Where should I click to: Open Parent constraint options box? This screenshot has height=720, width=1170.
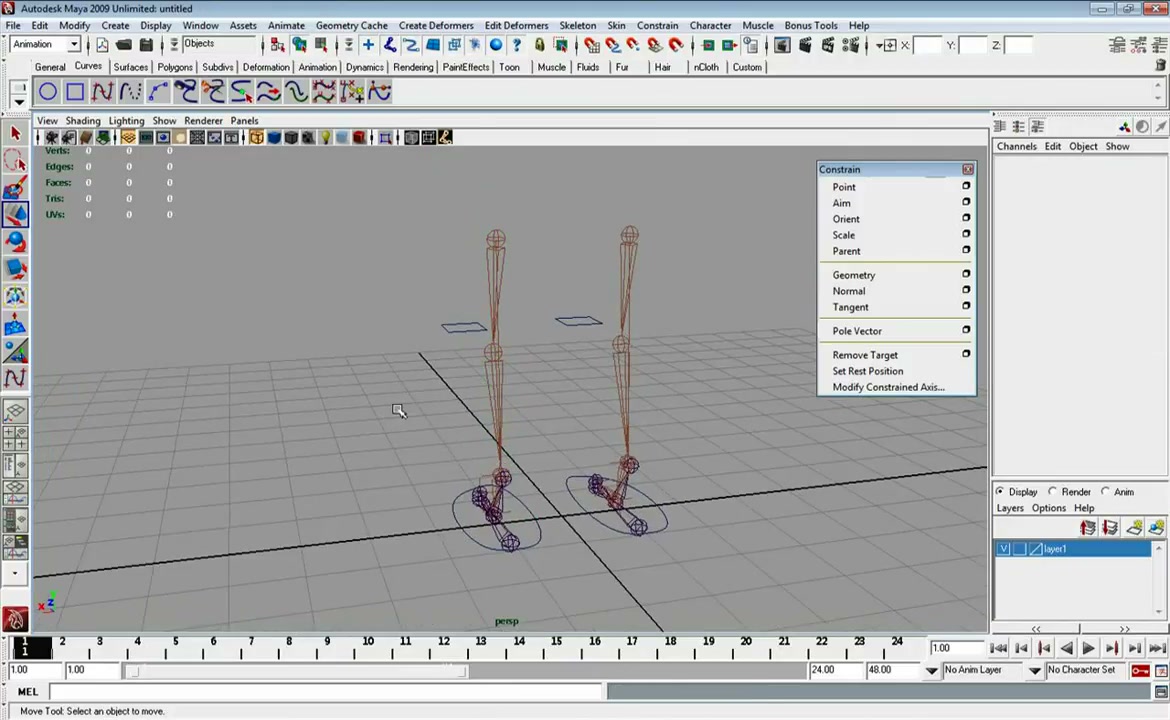coord(966,250)
